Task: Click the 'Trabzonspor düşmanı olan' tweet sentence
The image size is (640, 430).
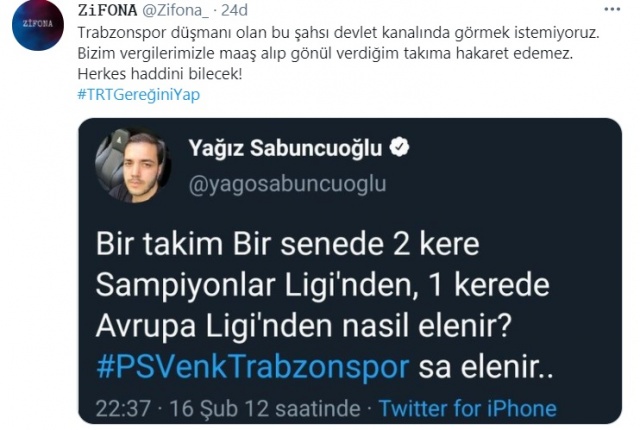Action: point(338,33)
